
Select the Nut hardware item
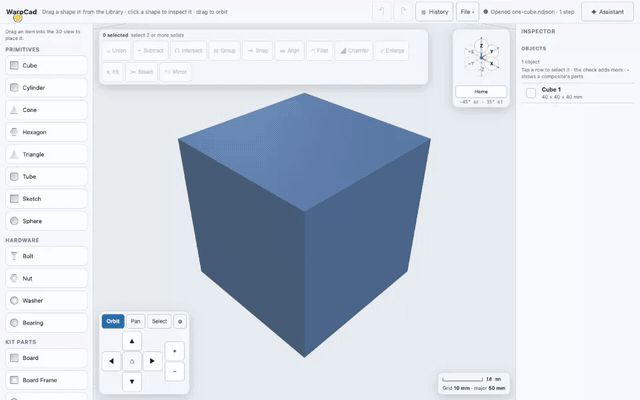(46, 278)
